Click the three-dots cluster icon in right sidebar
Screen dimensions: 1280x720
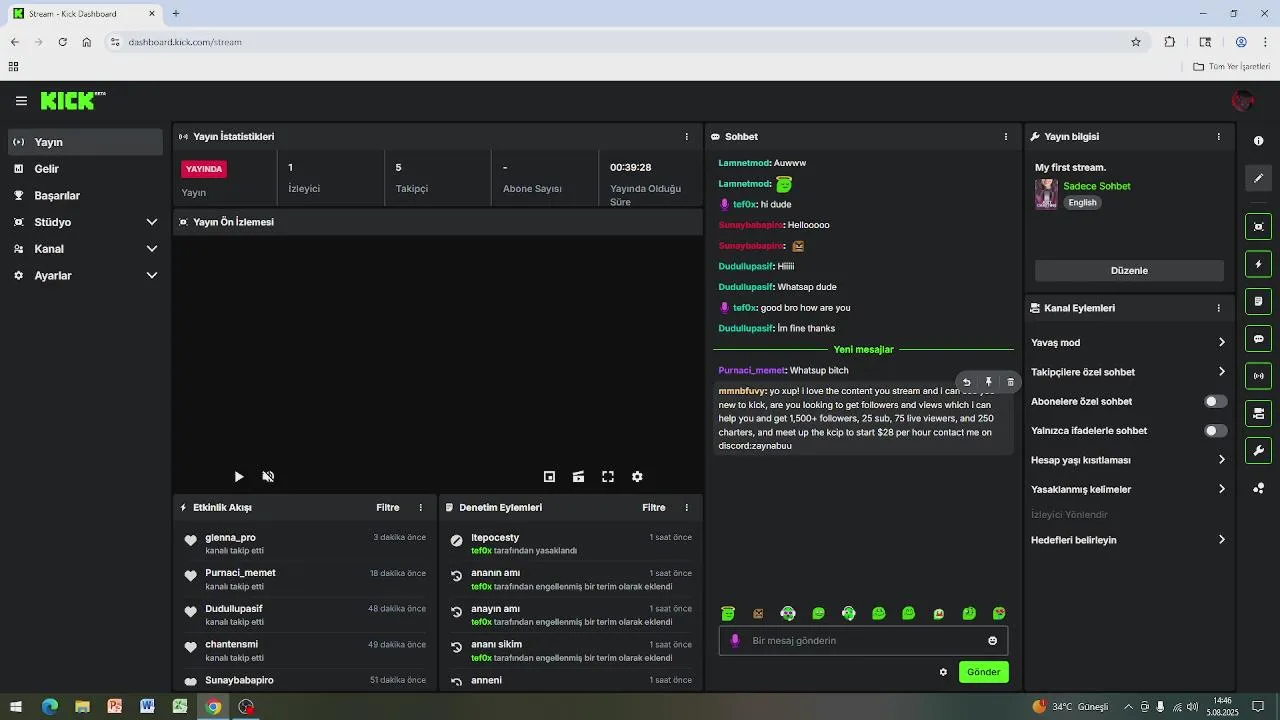[x=1258, y=488]
